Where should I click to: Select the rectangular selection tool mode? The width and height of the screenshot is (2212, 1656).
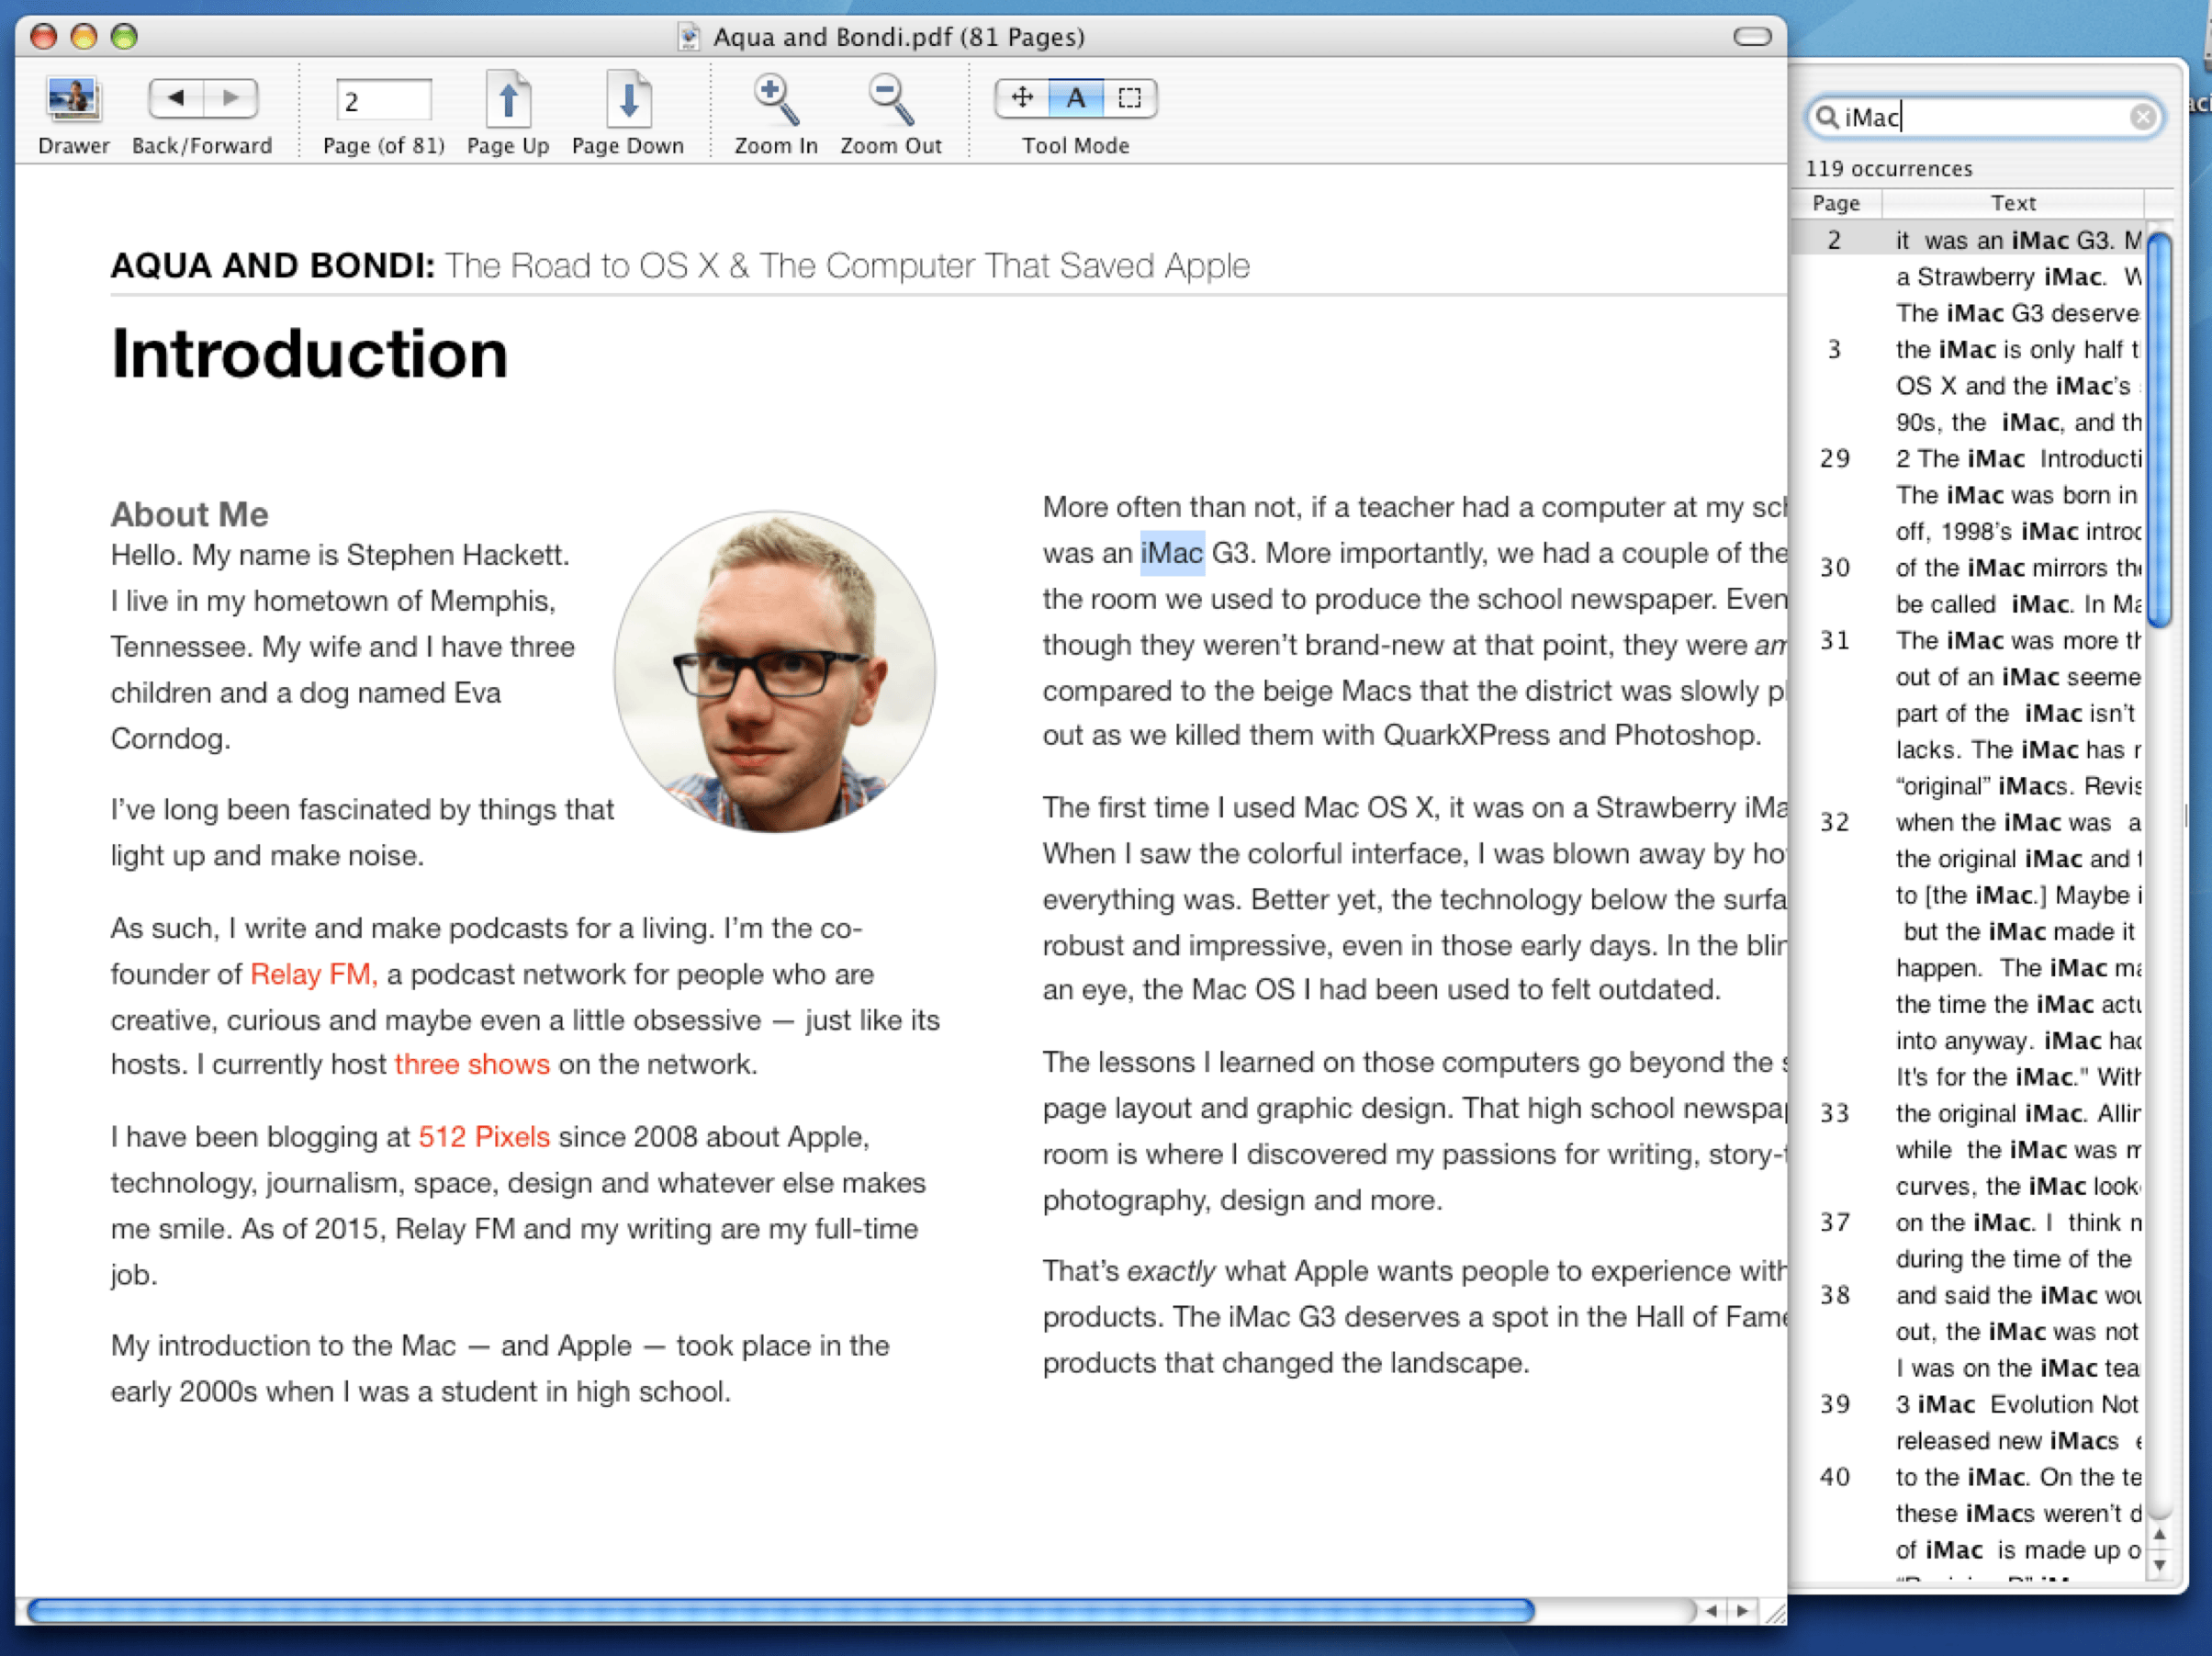1130,98
